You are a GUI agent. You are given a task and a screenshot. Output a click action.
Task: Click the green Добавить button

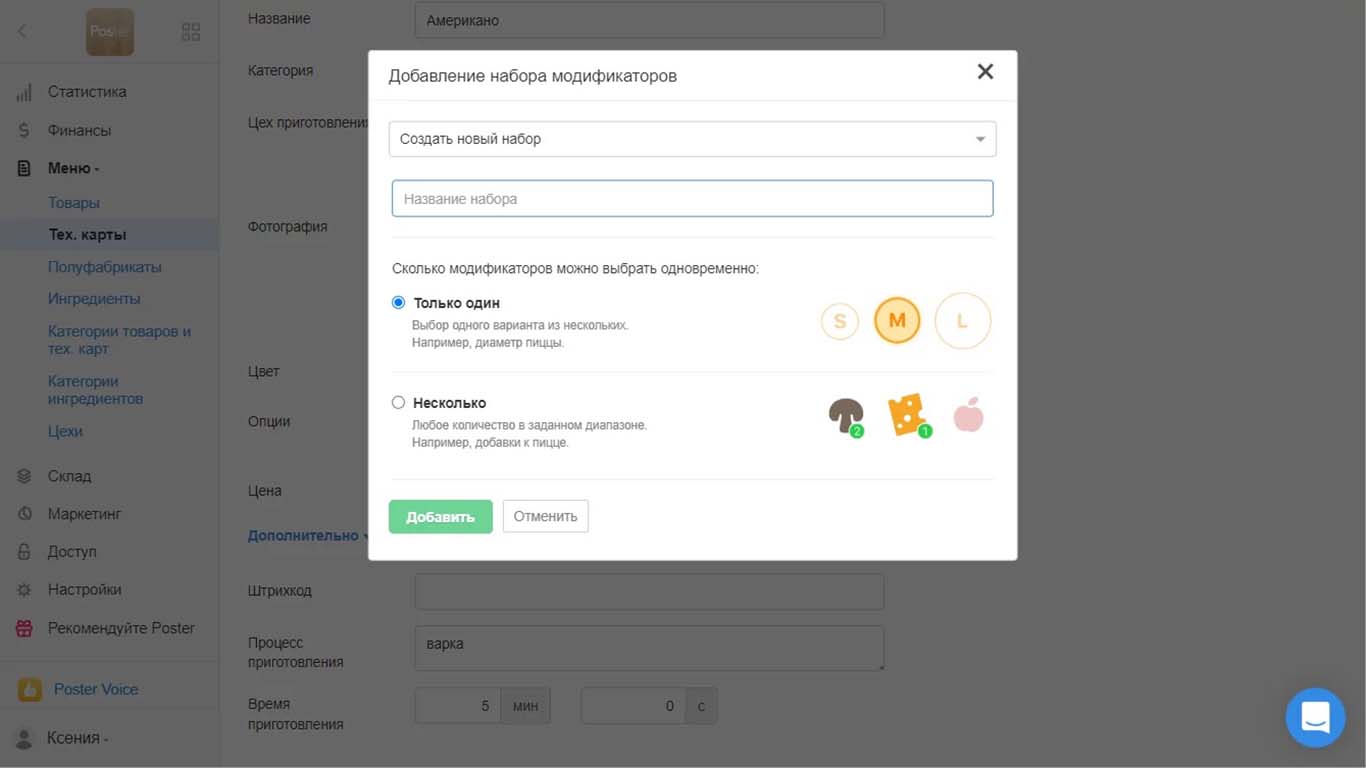(440, 517)
